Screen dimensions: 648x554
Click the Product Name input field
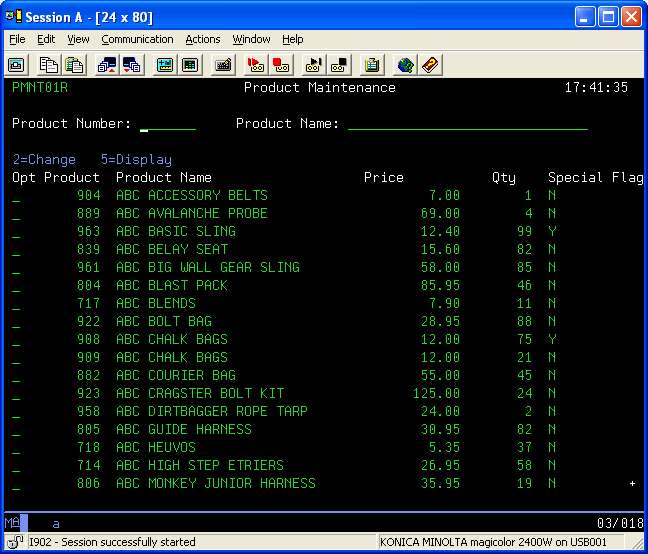(x=468, y=124)
